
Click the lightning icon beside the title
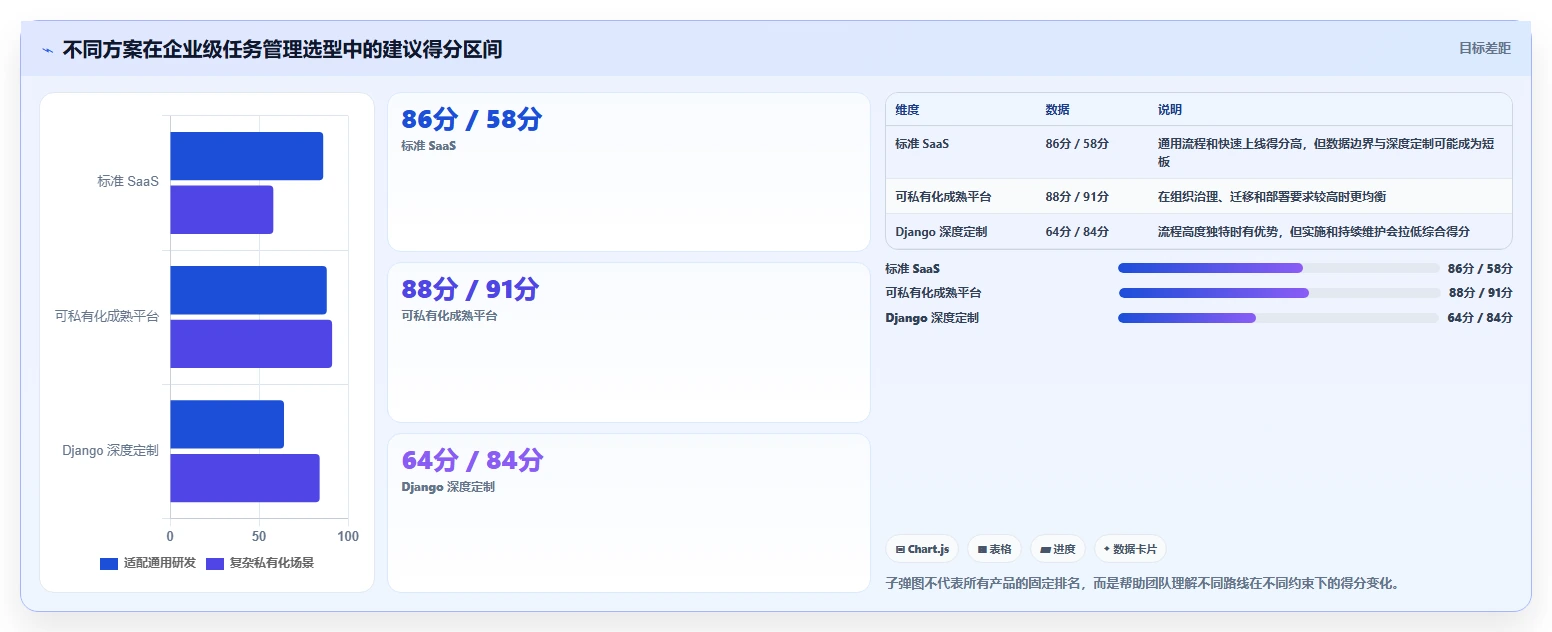click(x=47, y=50)
